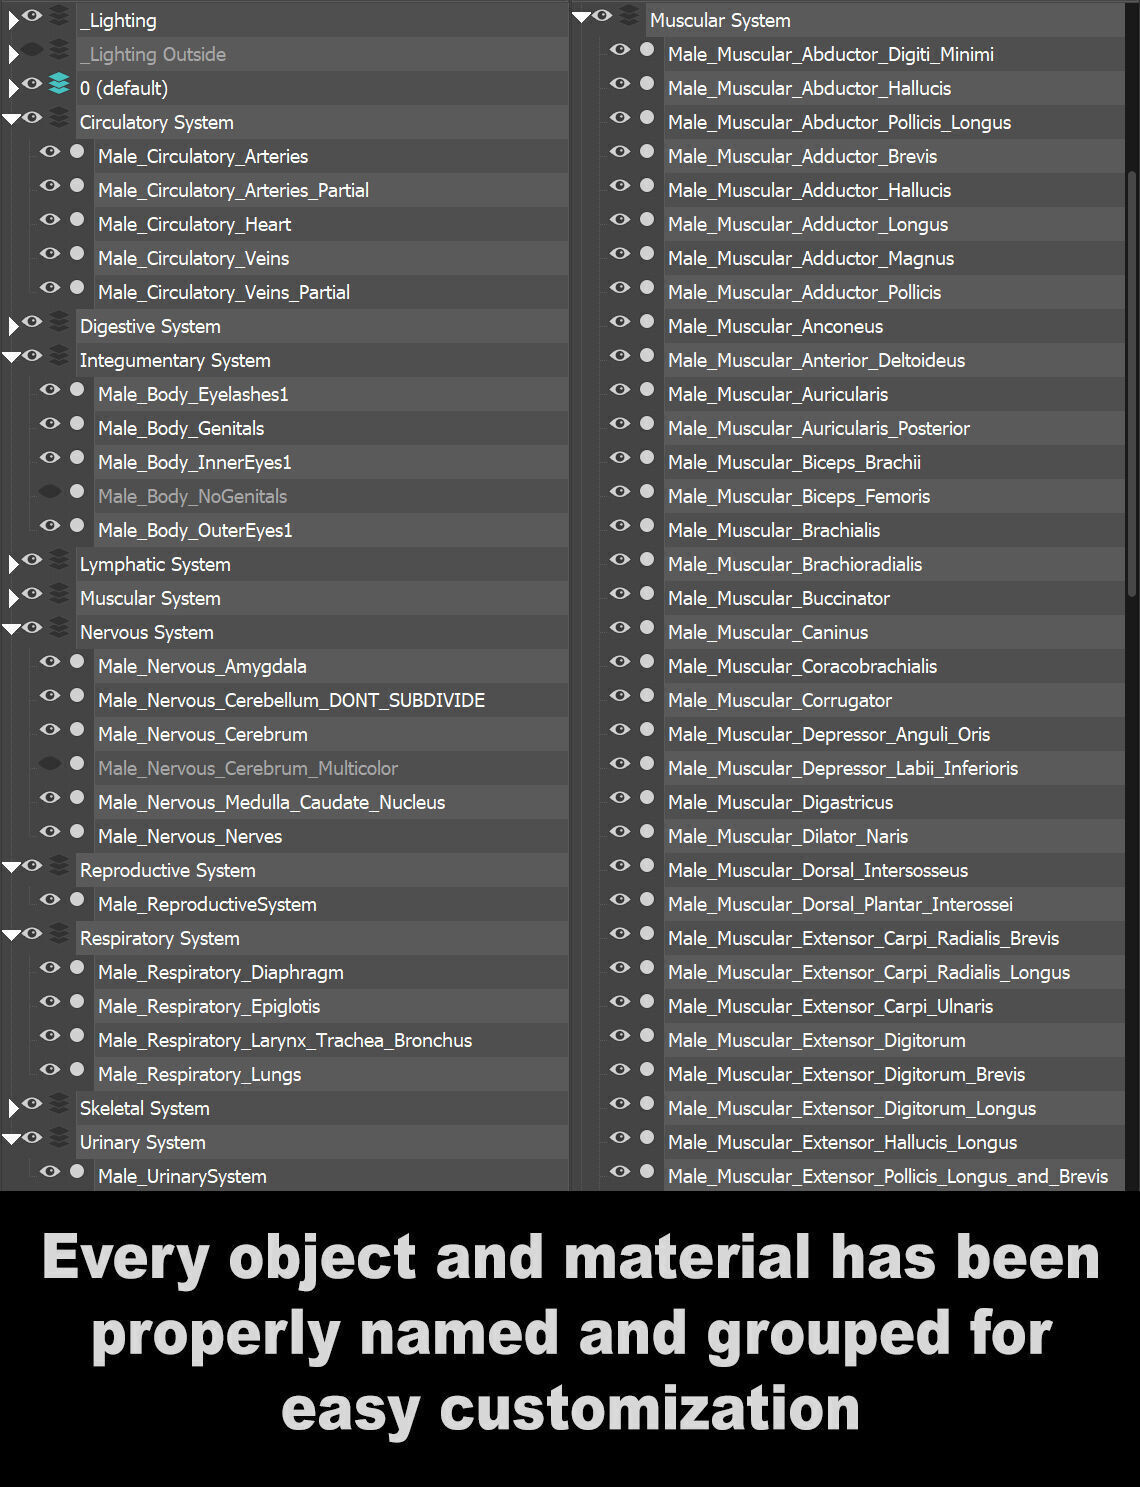Click the layer stack icon of 0 (default)
Screen dimensions: 1140x1487
coord(59,85)
